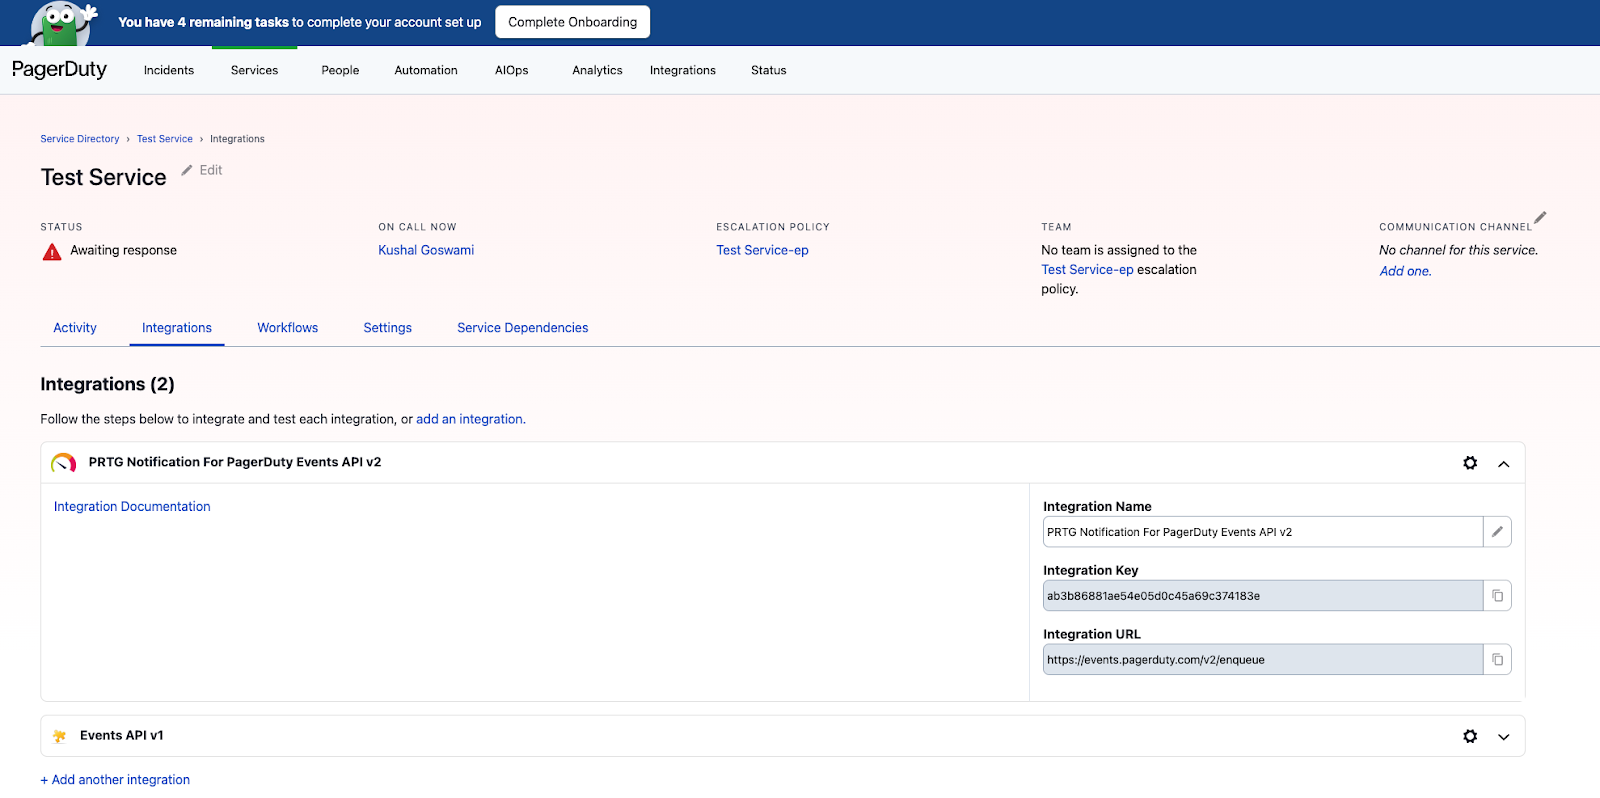
Task: Click 'No channel for this service.' text
Action: coord(1458,250)
